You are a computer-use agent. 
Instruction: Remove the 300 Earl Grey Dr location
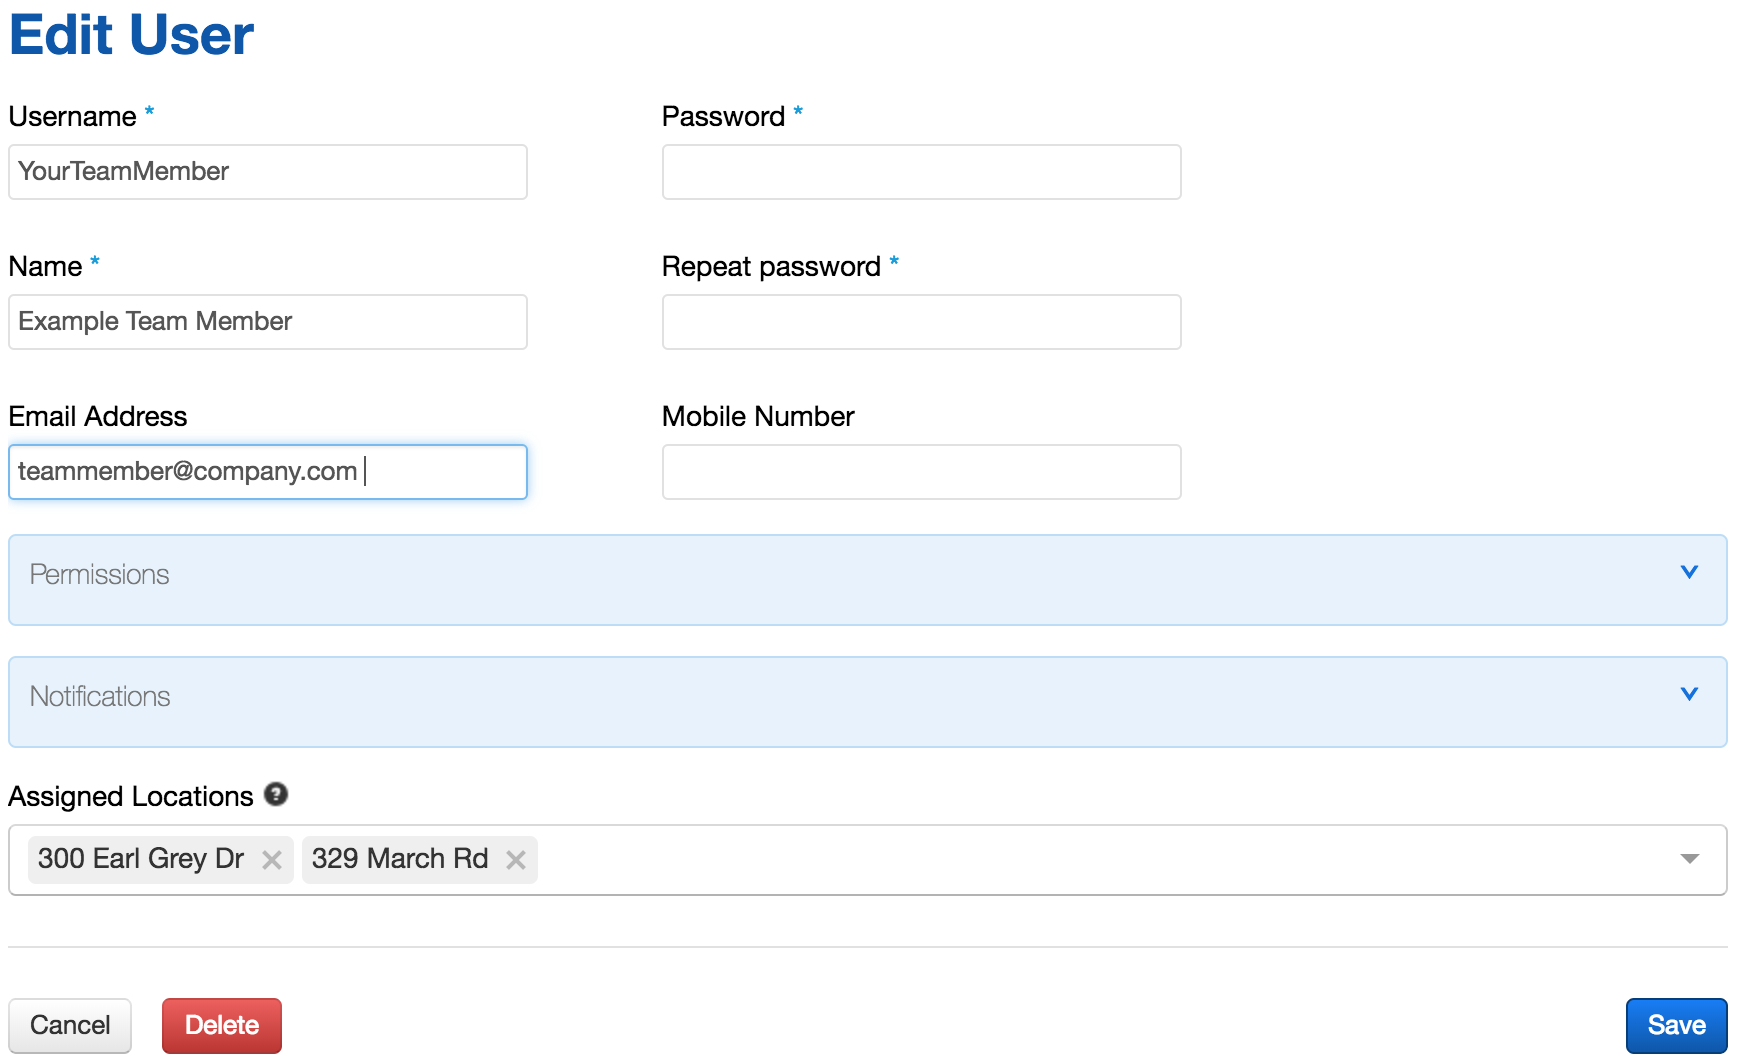point(271,860)
